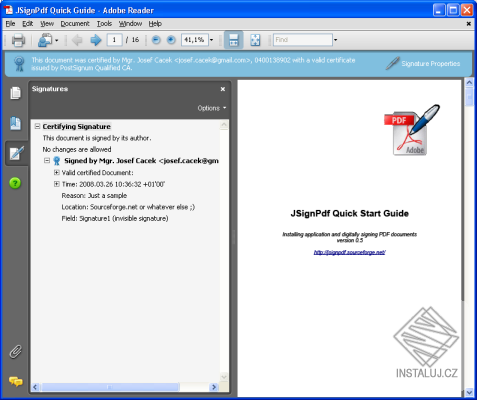Open the collaboration meeting icon
The image size is (477, 400).
pos(45,40)
